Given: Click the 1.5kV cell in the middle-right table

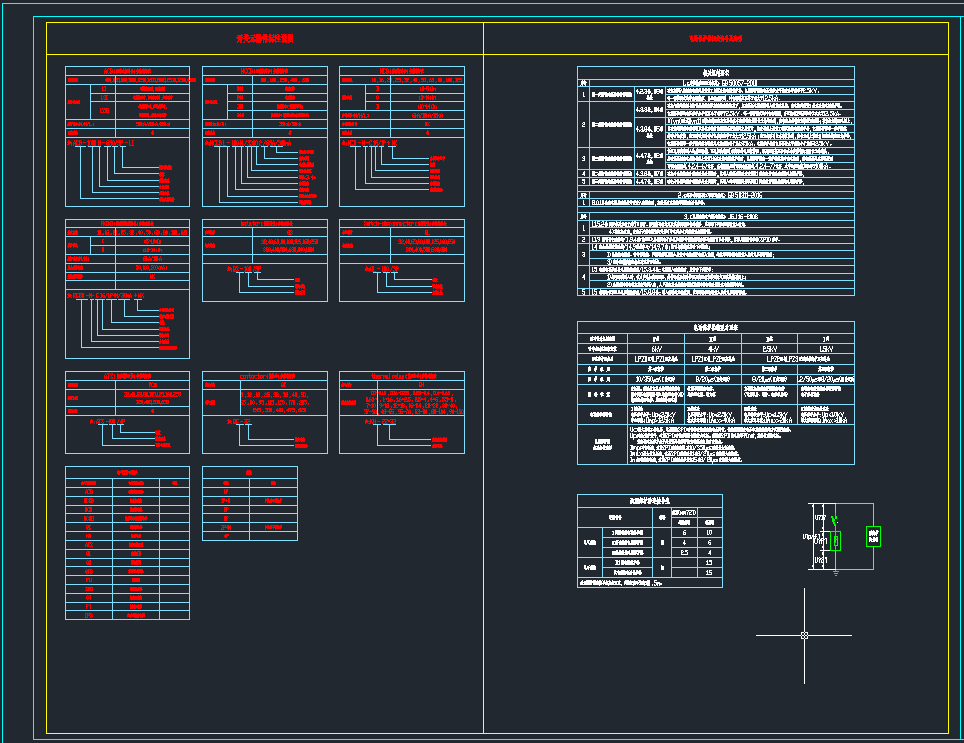Looking at the screenshot, I should click(x=825, y=349).
